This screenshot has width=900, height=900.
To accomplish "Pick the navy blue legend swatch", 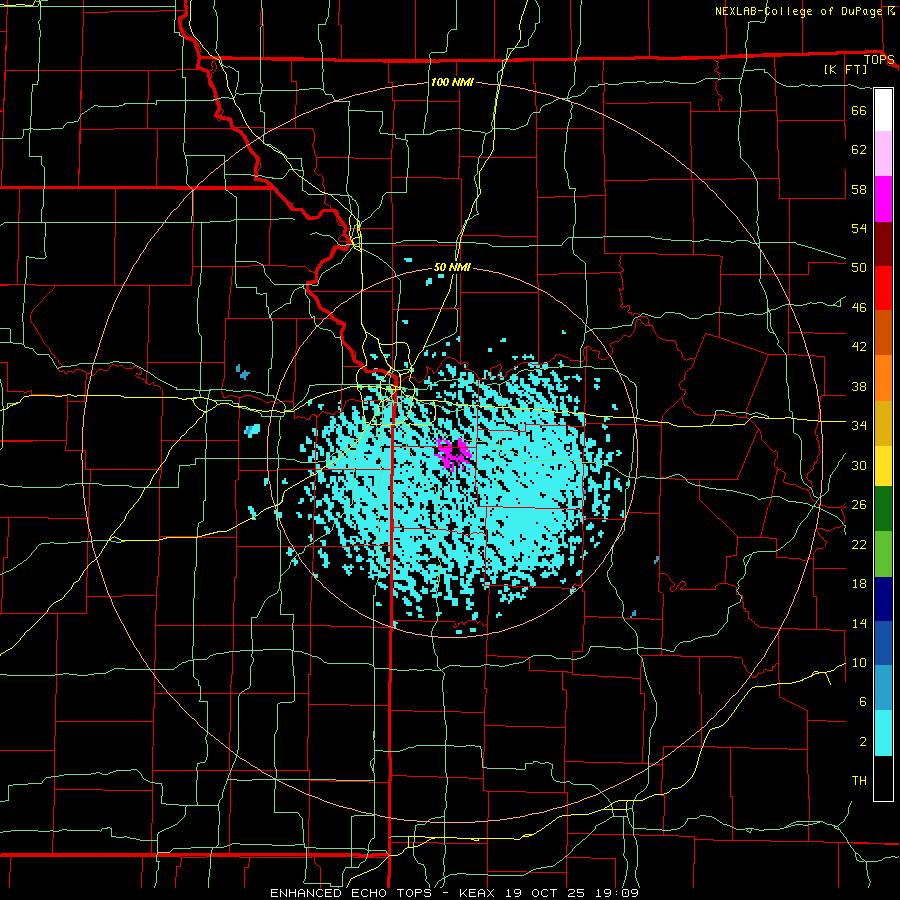I will click(883, 599).
